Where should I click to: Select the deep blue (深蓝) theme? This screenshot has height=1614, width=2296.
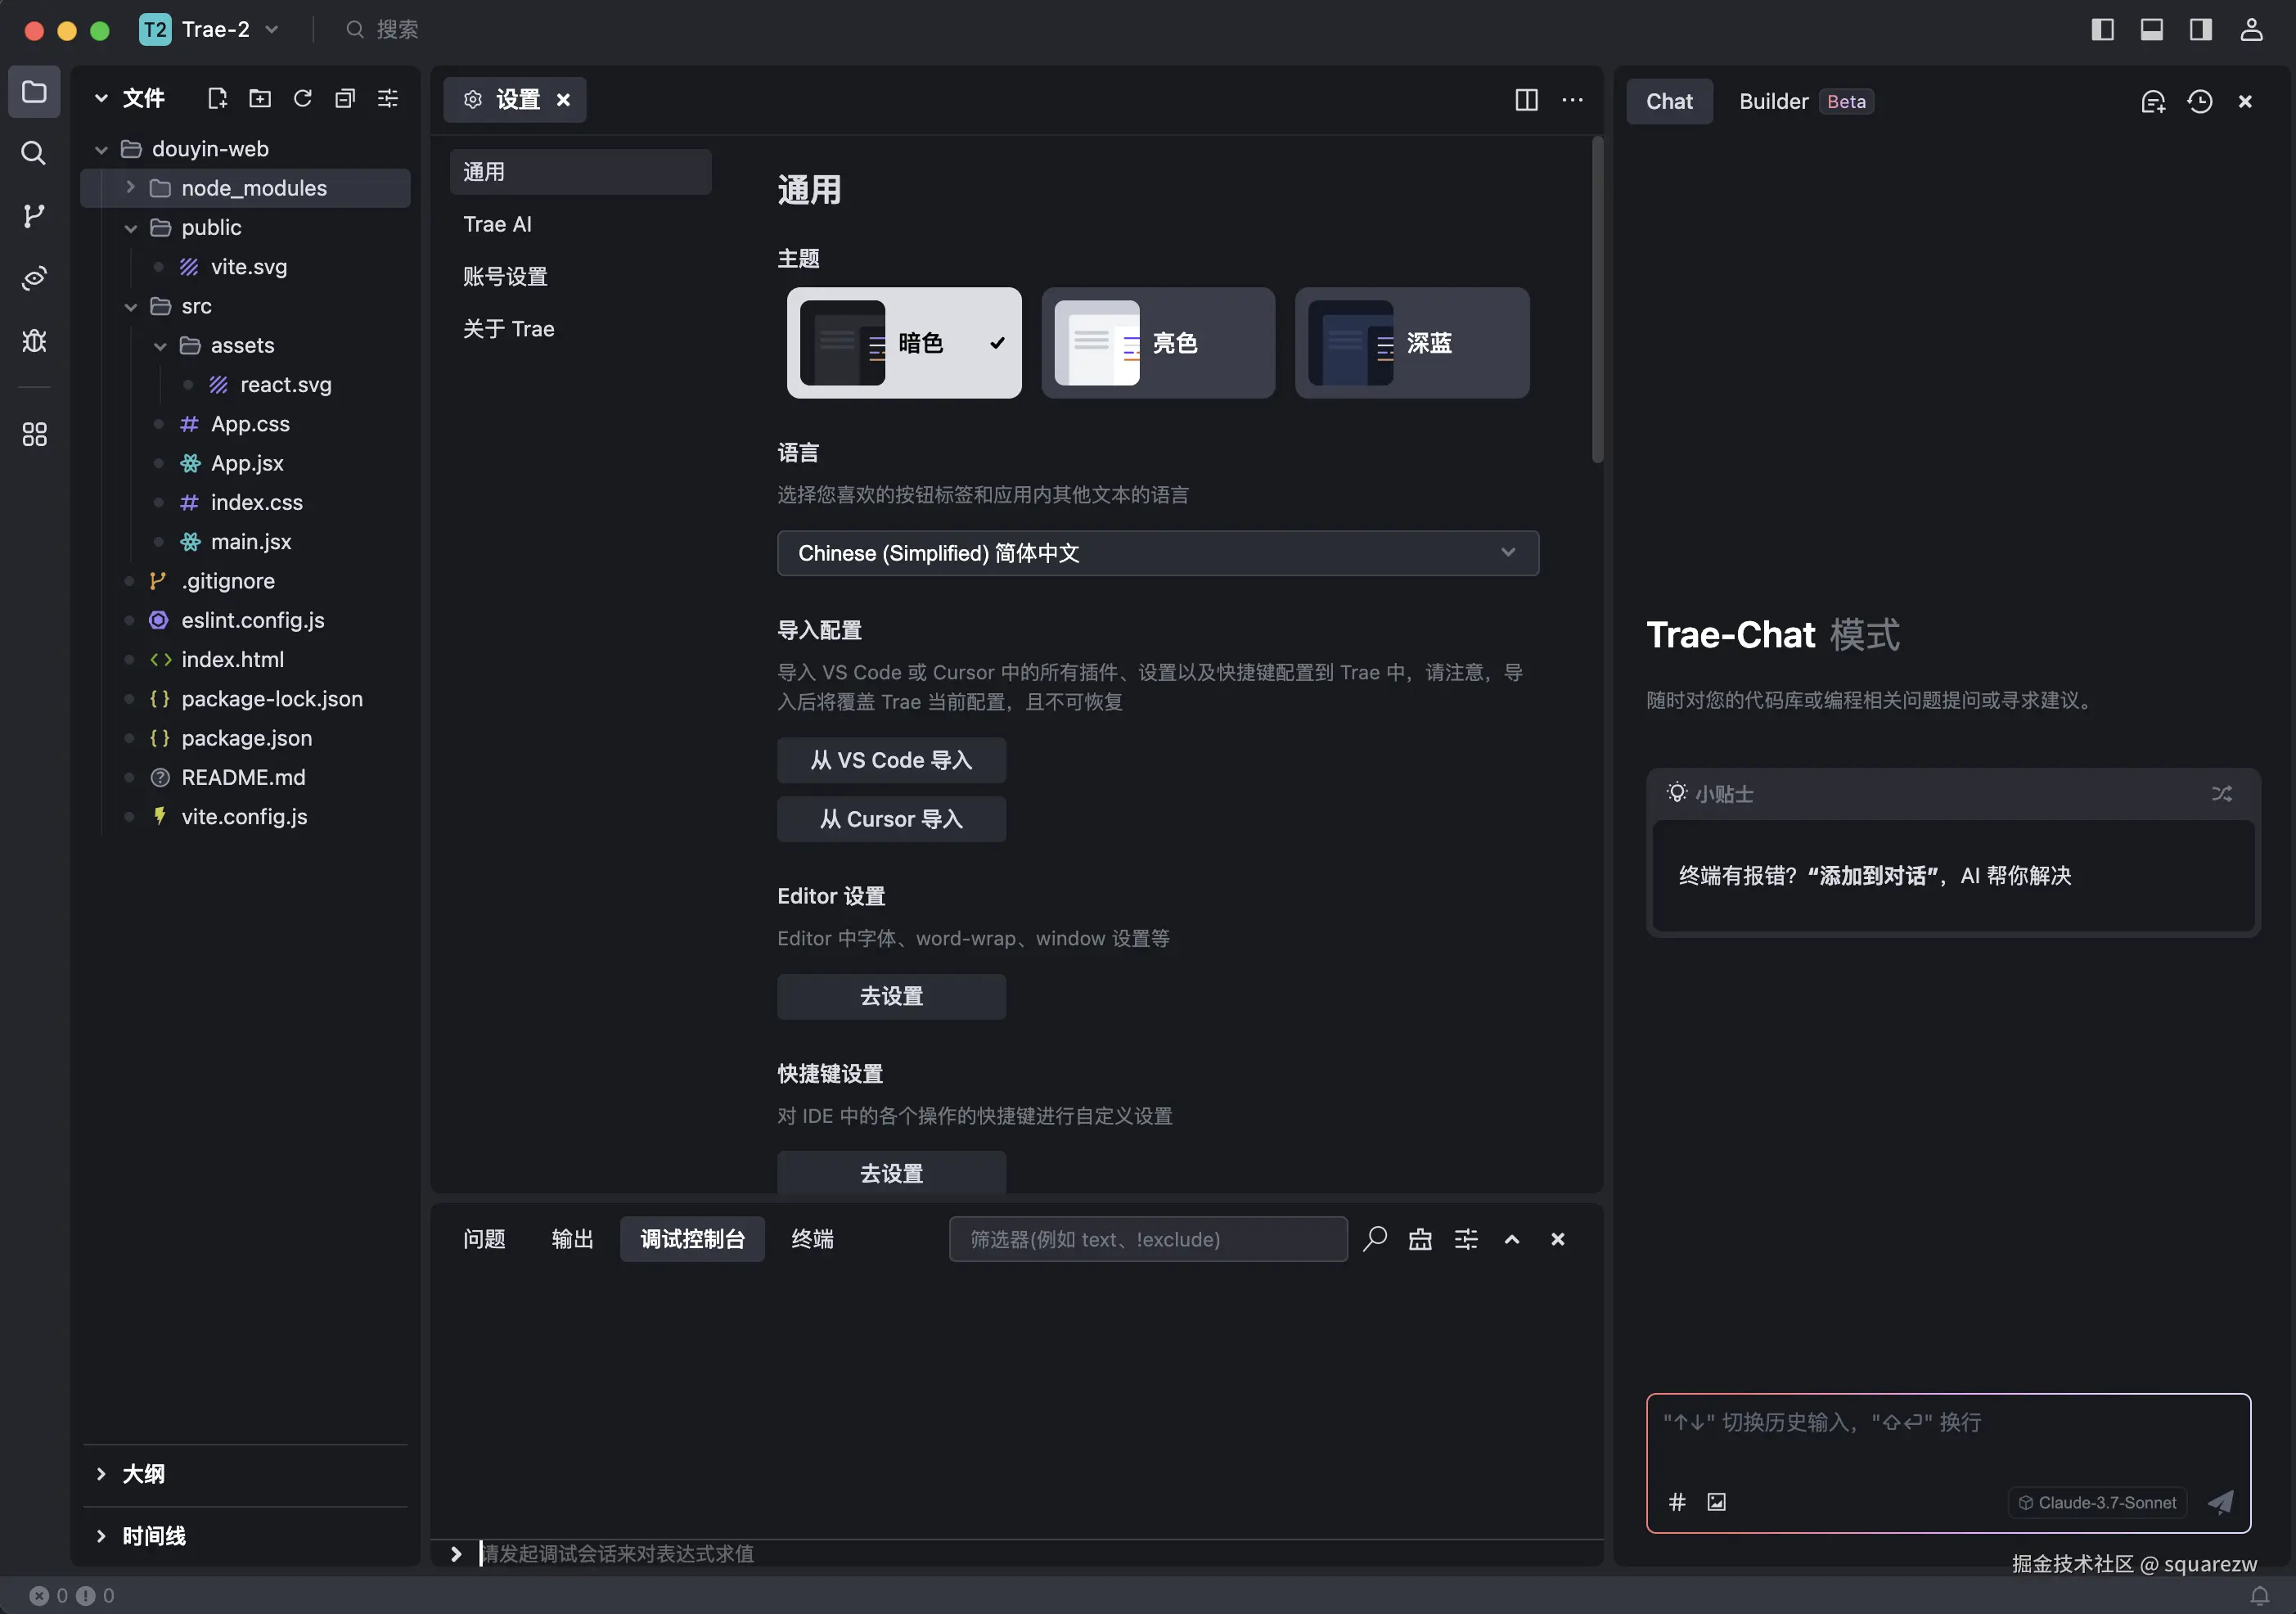1412,343
